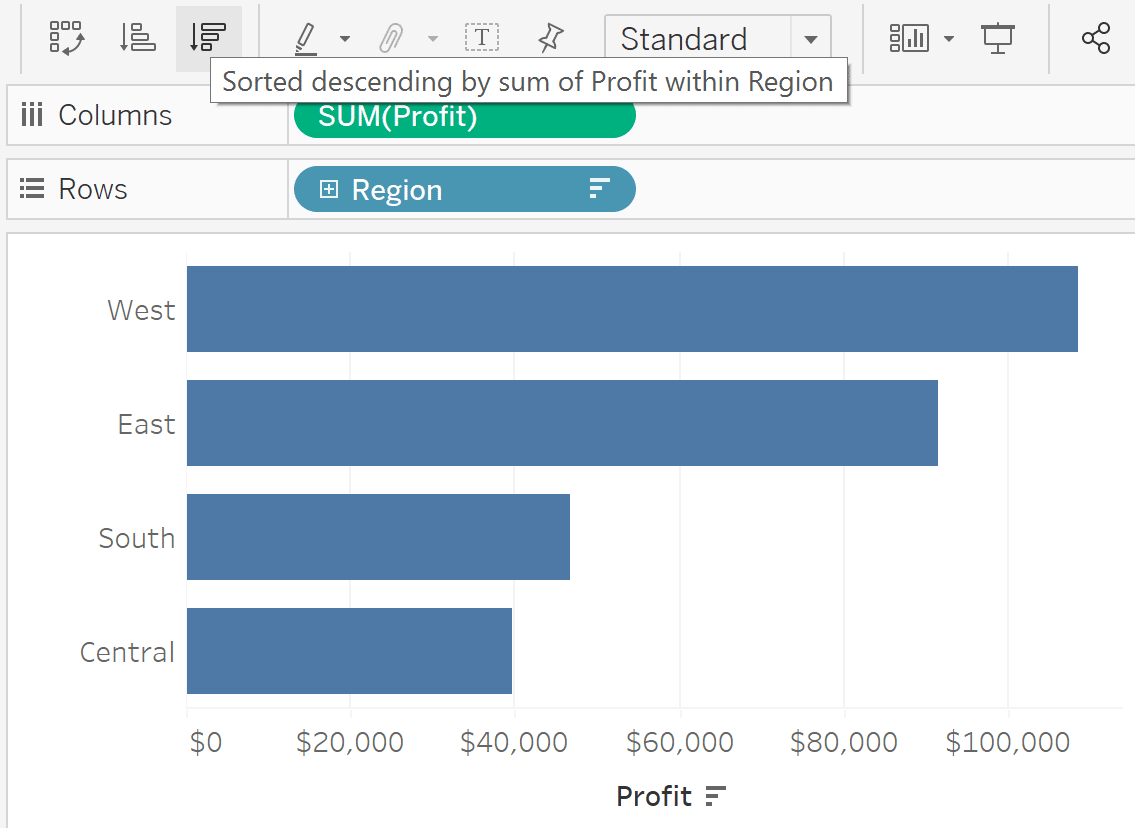The image size is (1135, 828).
Task: Click the pin Fix Axes icon
Action: point(551,38)
